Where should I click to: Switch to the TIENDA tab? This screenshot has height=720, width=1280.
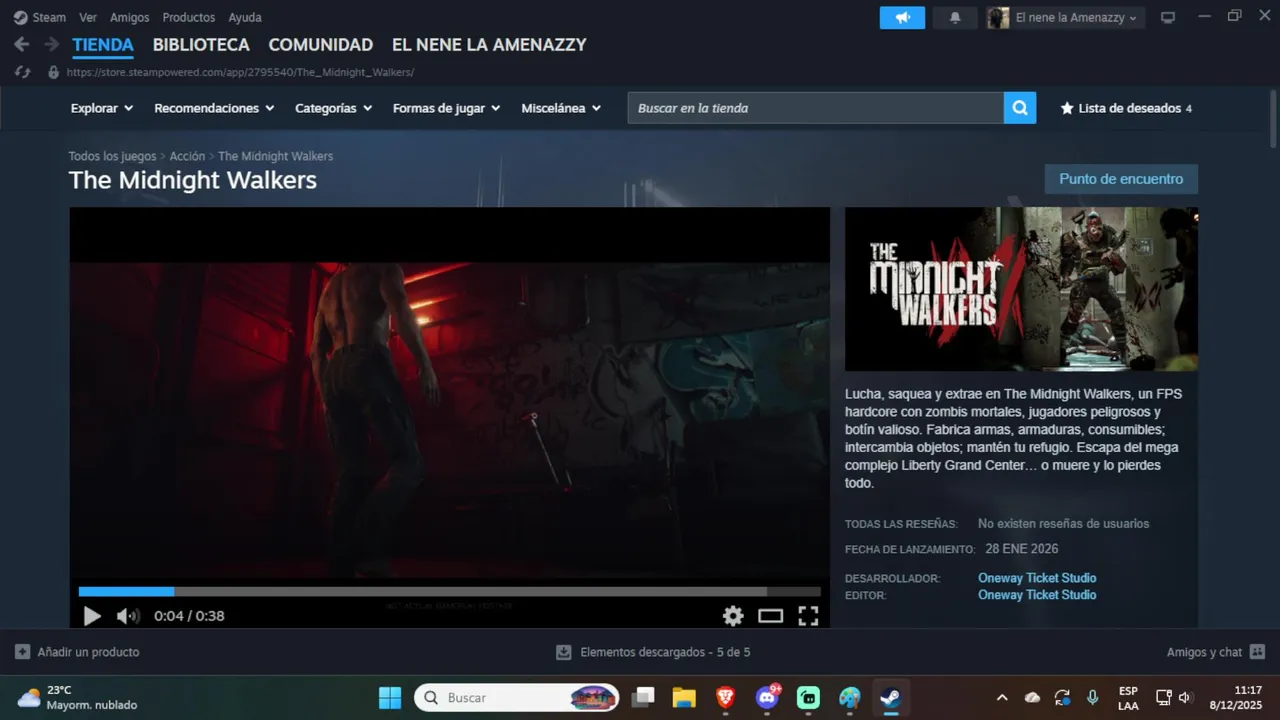point(103,45)
